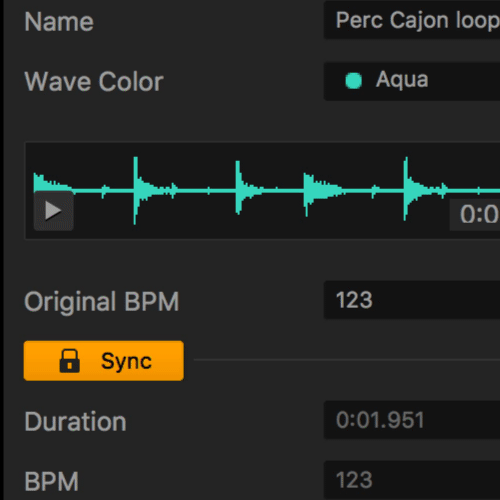Play the sample waveform preview
Screen dimensions: 500x500
[53, 211]
